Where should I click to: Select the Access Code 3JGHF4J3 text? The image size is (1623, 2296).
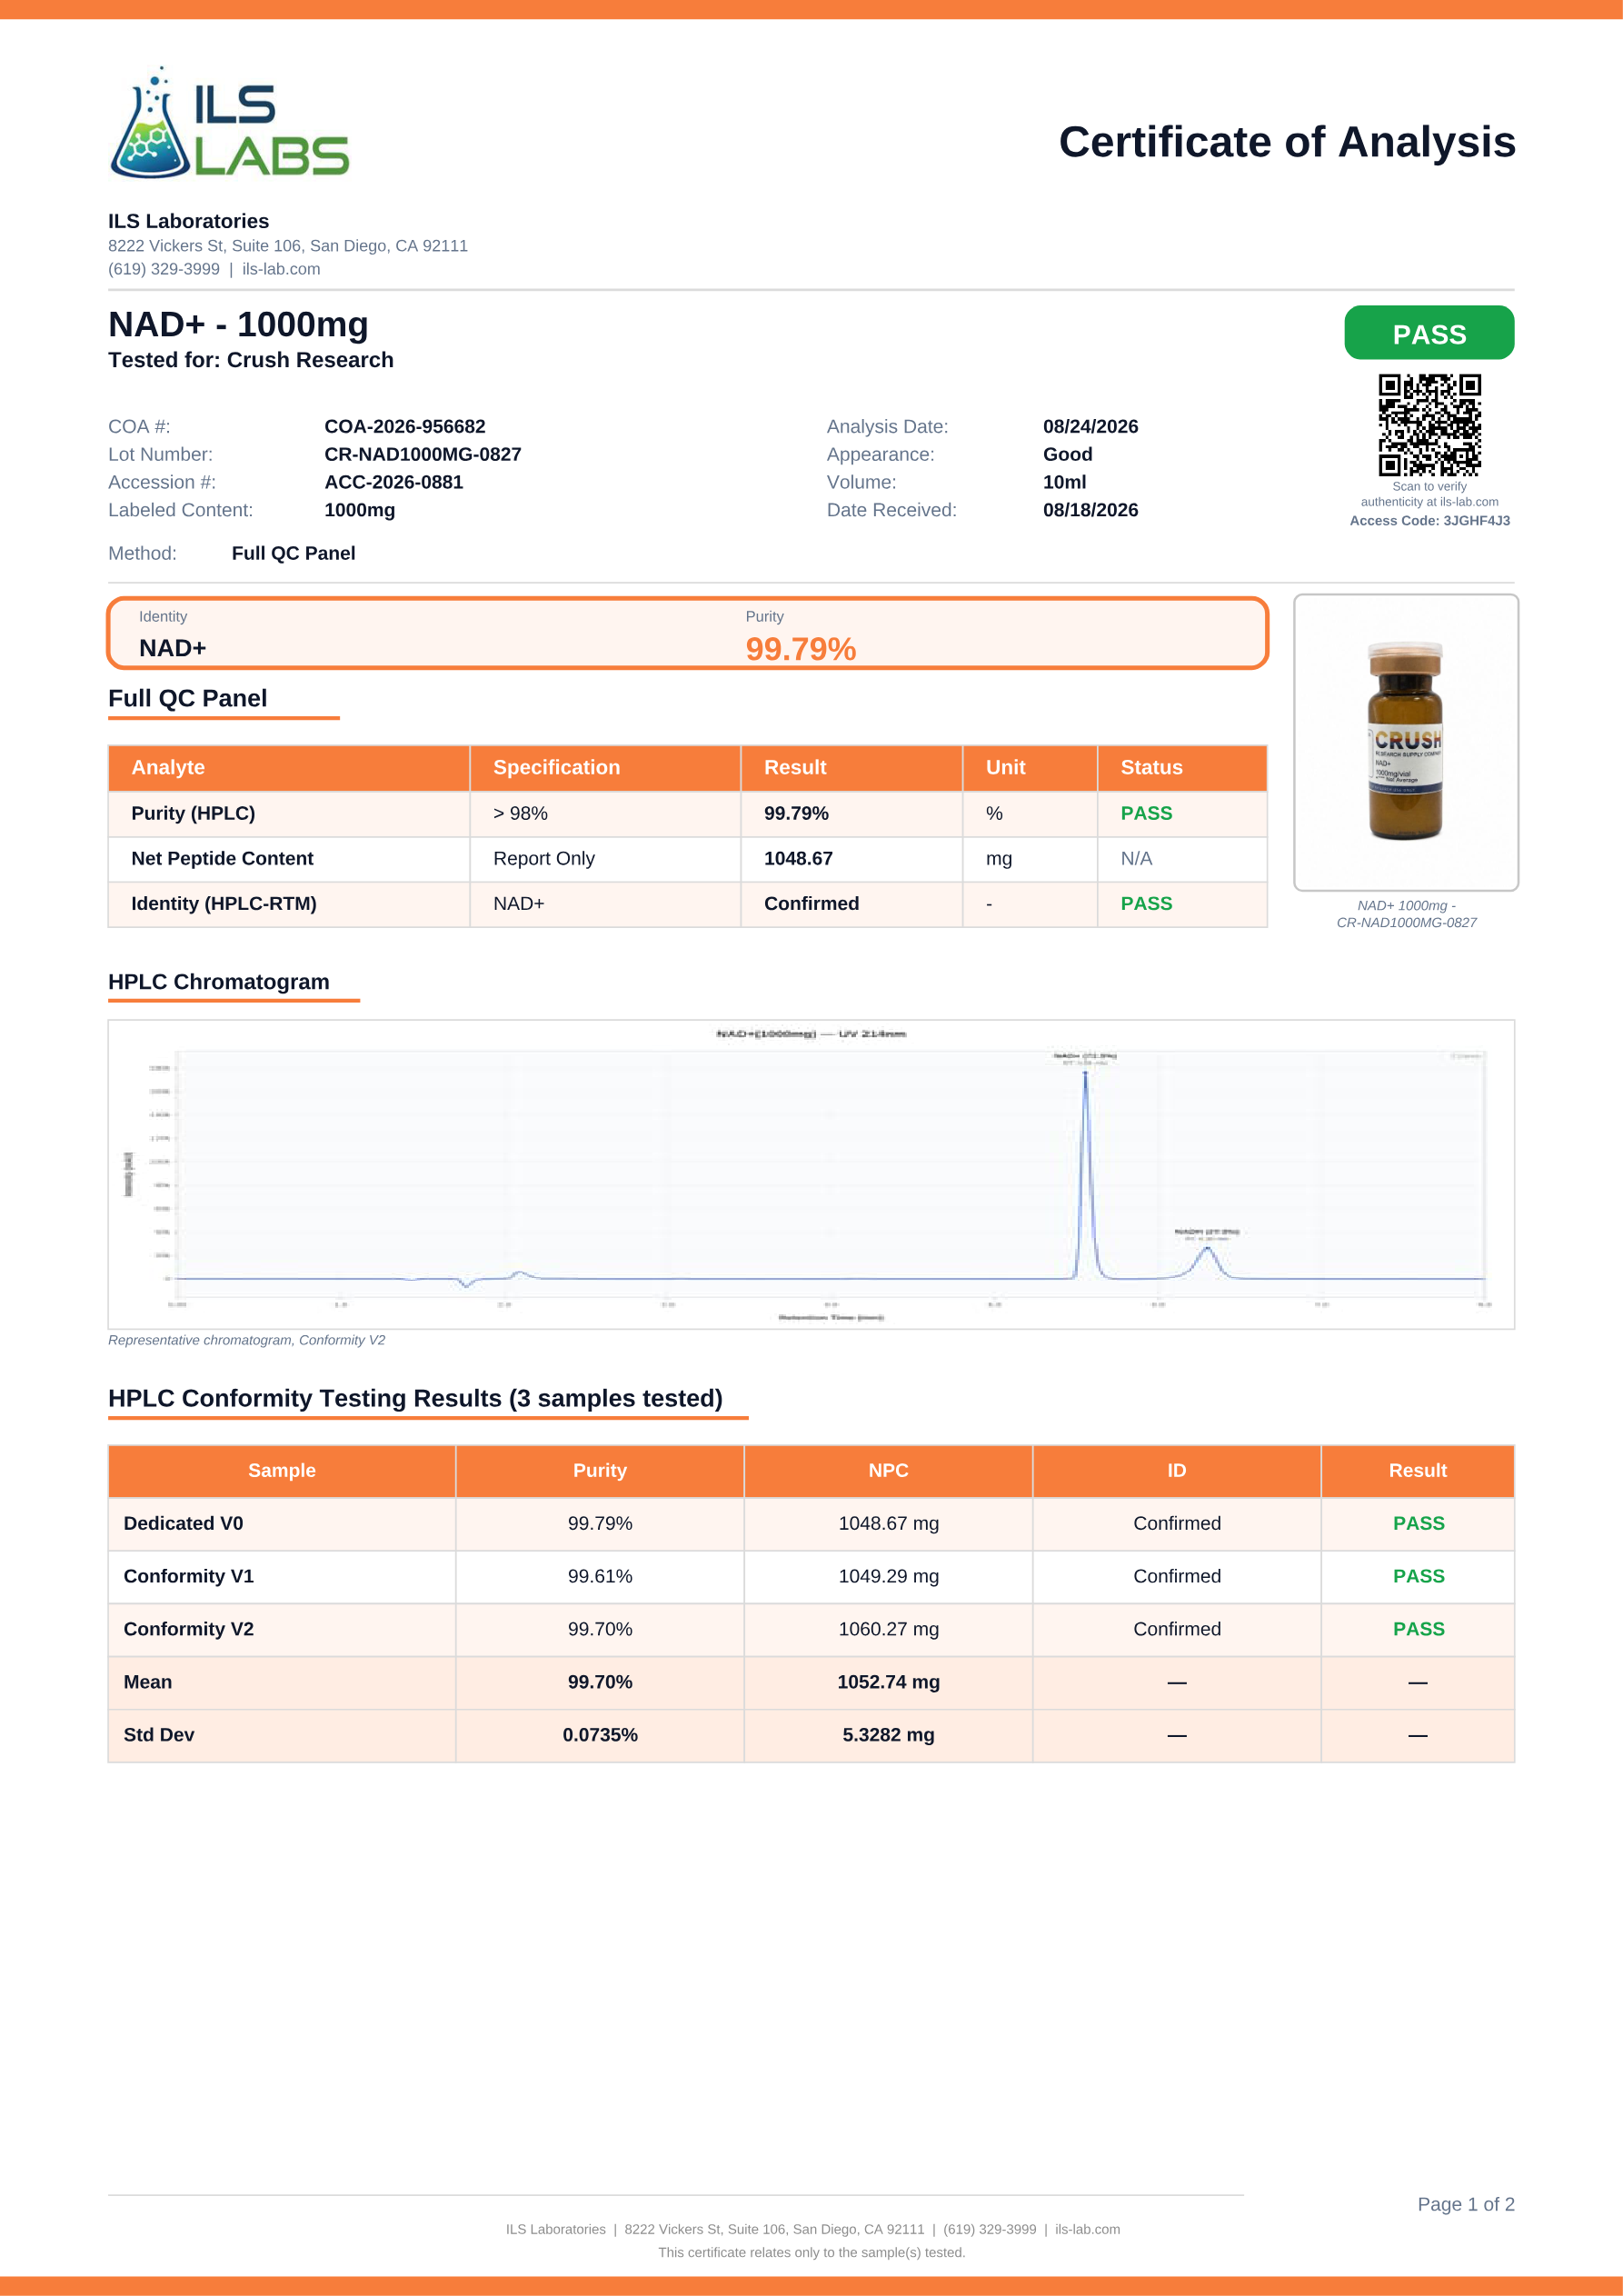click(1429, 521)
